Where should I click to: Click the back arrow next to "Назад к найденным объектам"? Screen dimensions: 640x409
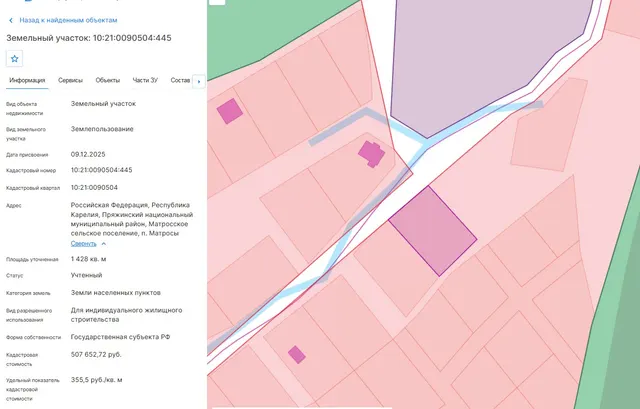(11, 20)
